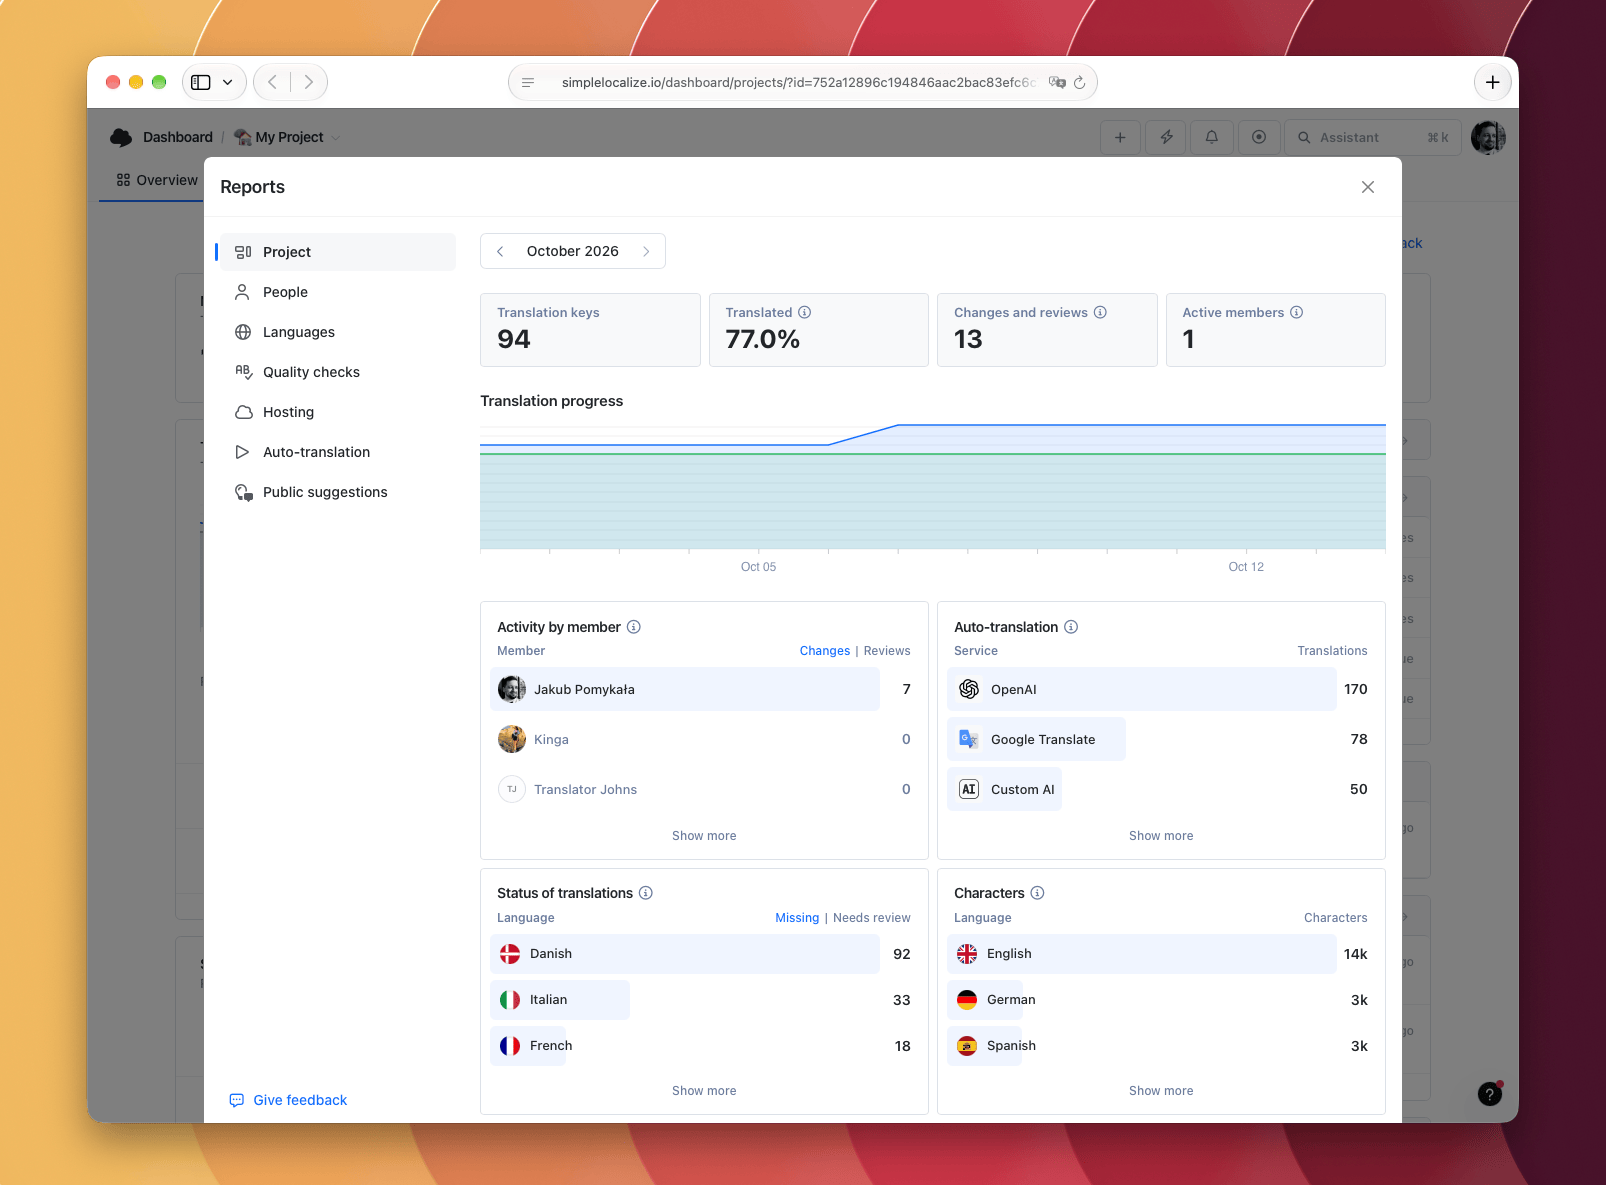Show more in Characters card
1606x1185 pixels.
[1161, 1091]
